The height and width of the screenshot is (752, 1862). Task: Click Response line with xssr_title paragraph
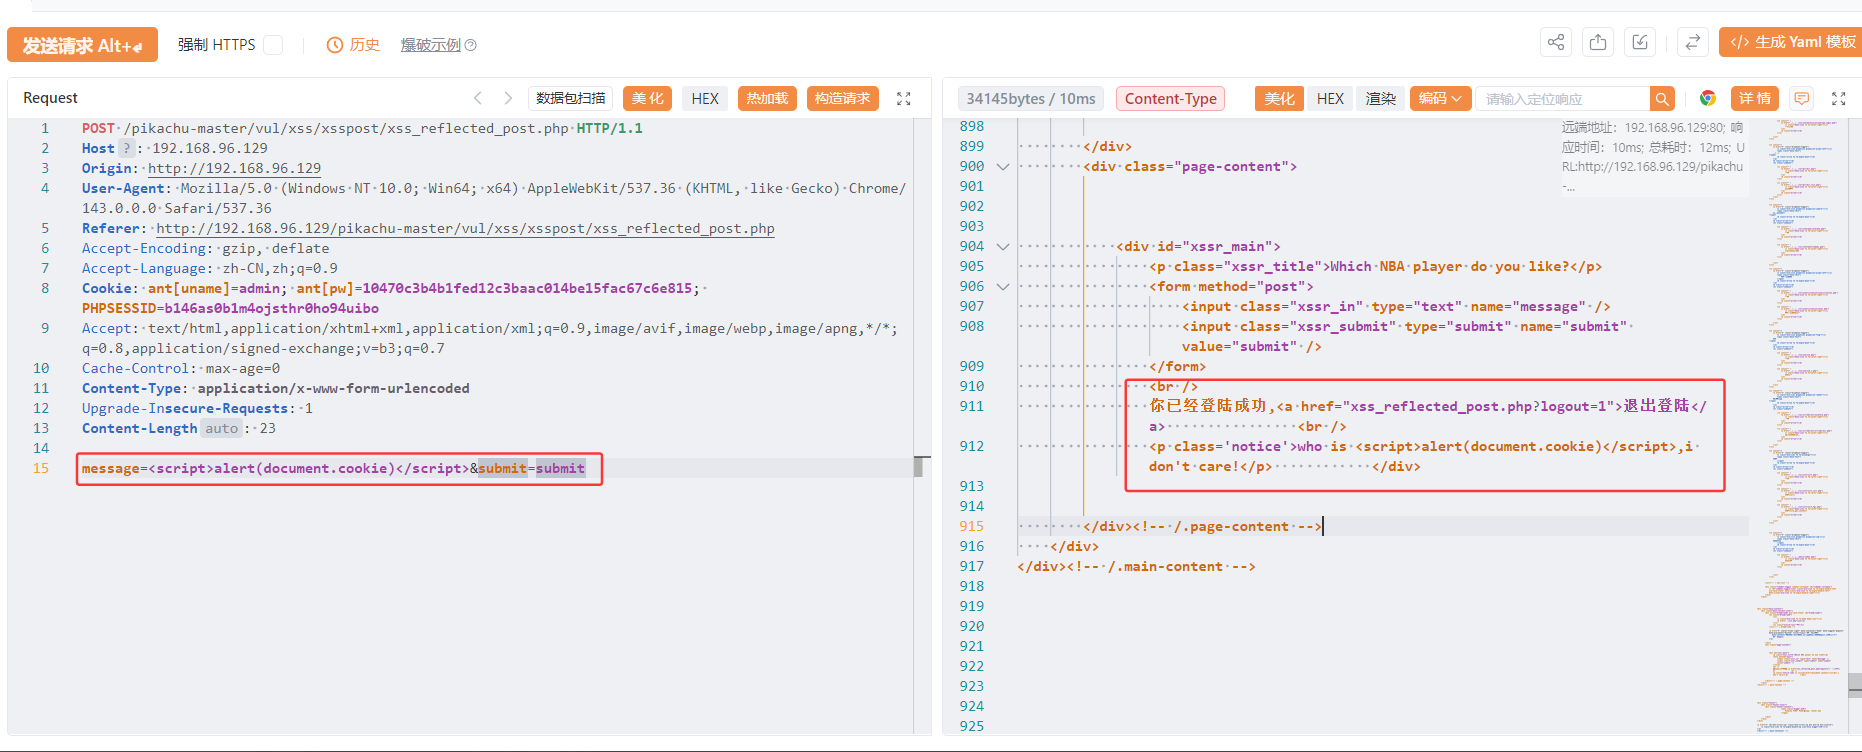coord(1375,266)
